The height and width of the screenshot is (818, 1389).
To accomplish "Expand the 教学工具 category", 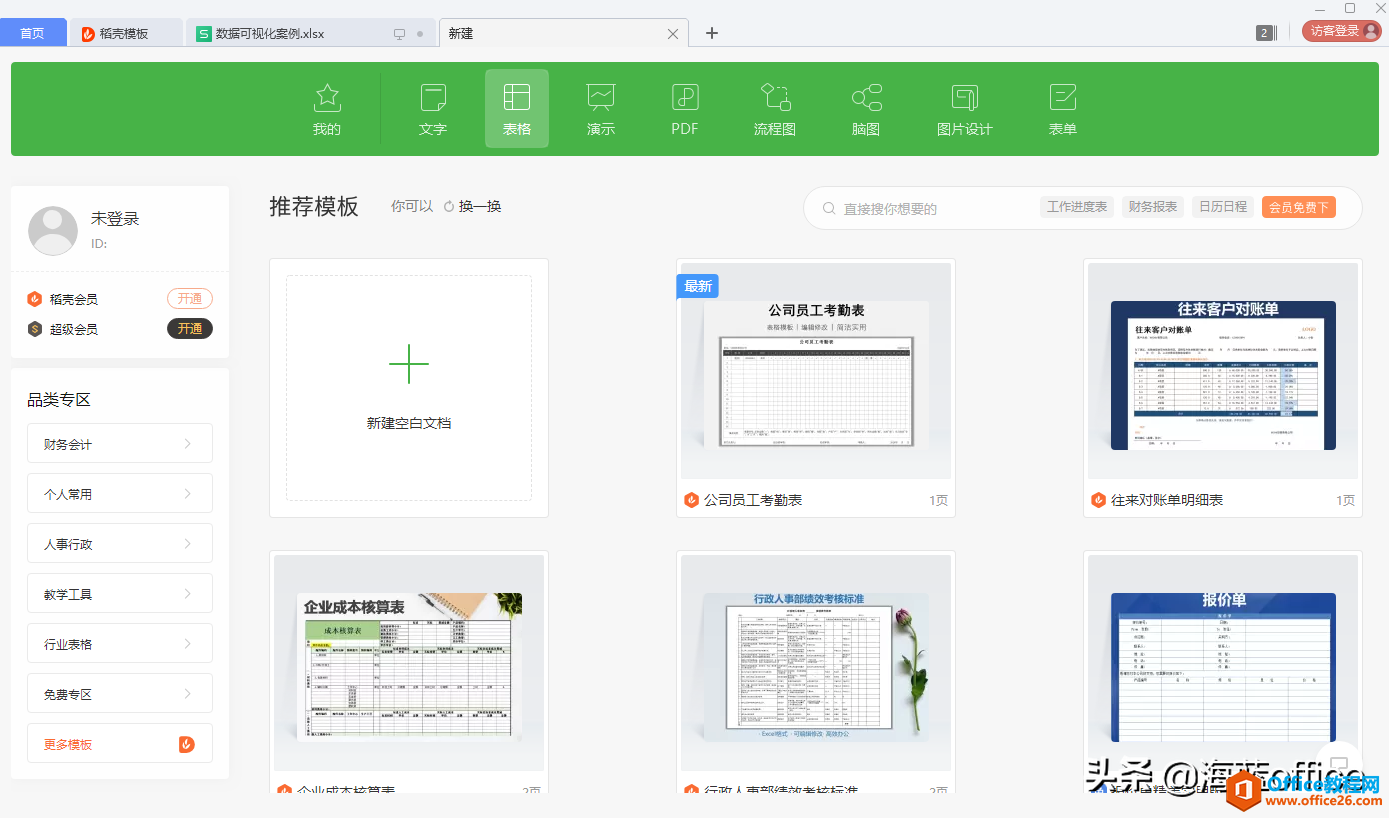I will 120,594.
